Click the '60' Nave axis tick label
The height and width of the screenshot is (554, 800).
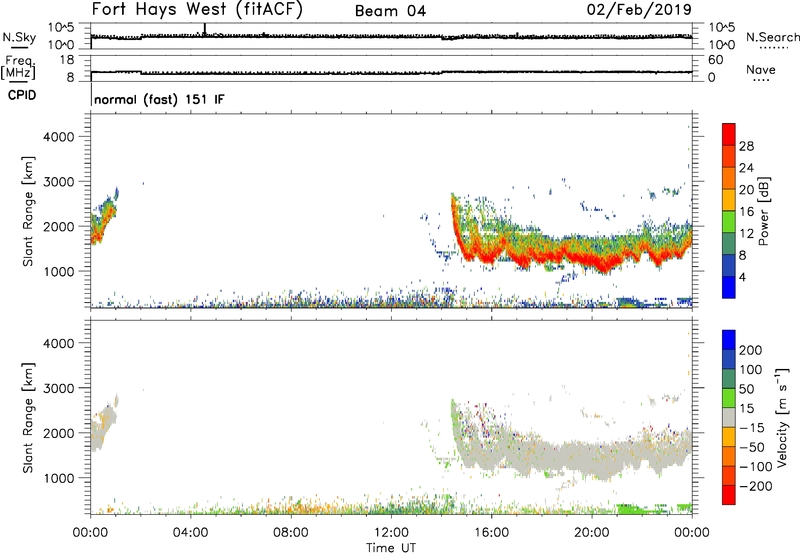715,60
